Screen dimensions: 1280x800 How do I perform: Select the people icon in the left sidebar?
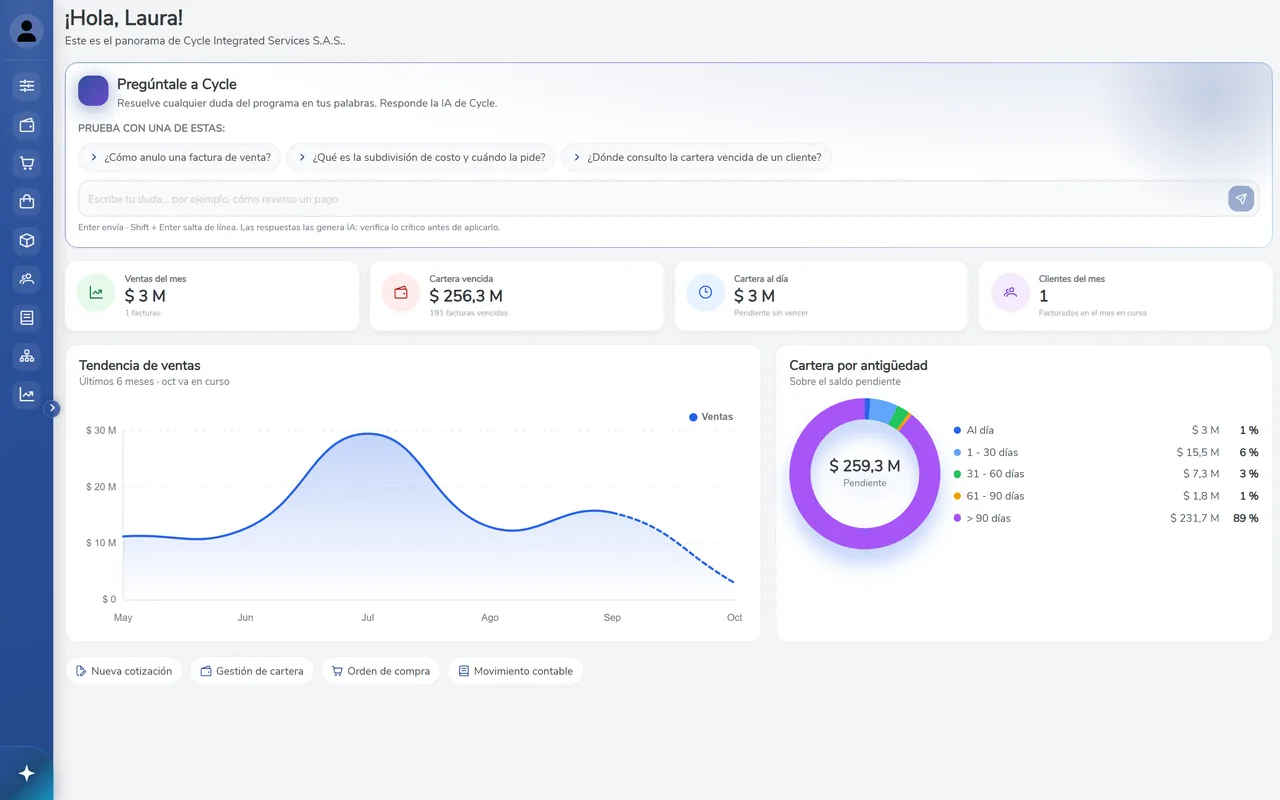click(27, 279)
